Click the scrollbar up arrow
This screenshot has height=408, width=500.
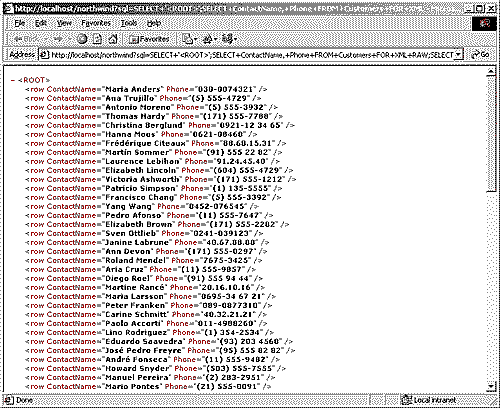[x=491, y=71]
